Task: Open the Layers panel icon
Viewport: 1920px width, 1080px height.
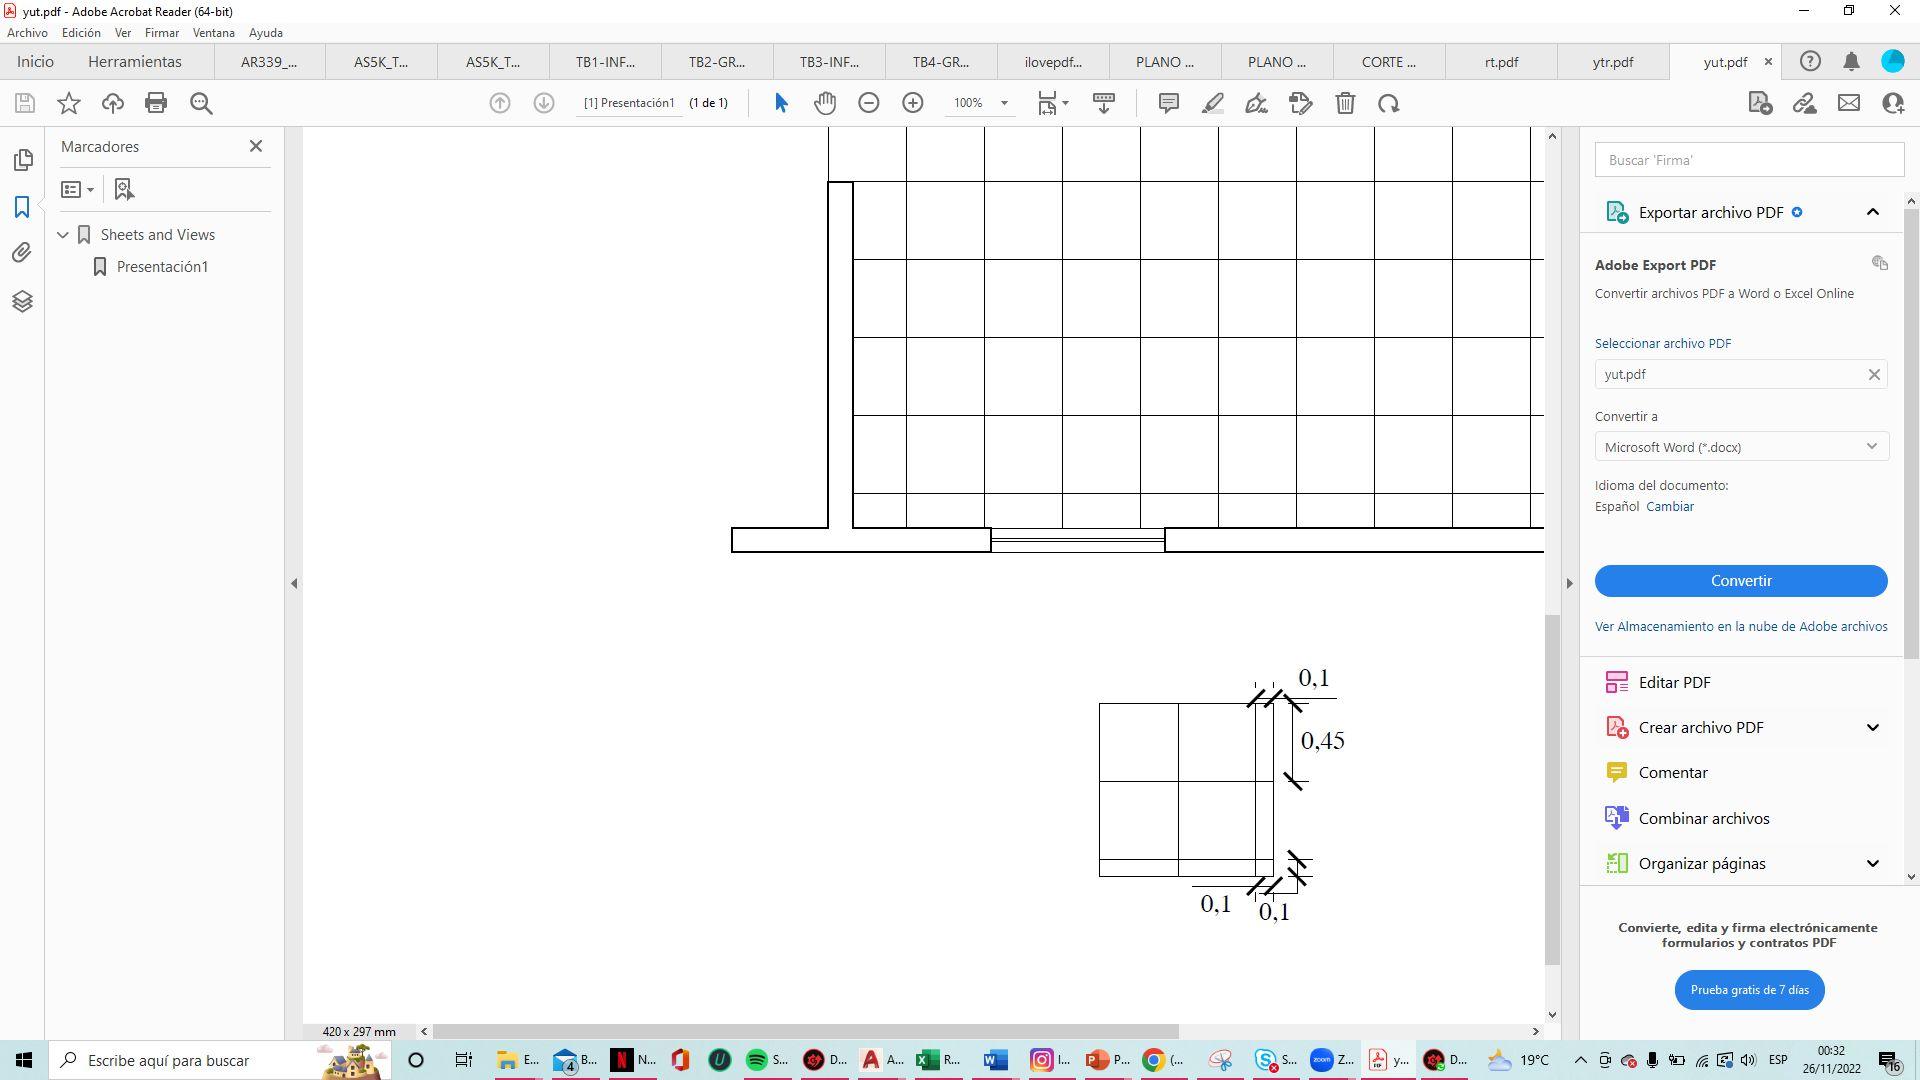Action: [x=22, y=301]
